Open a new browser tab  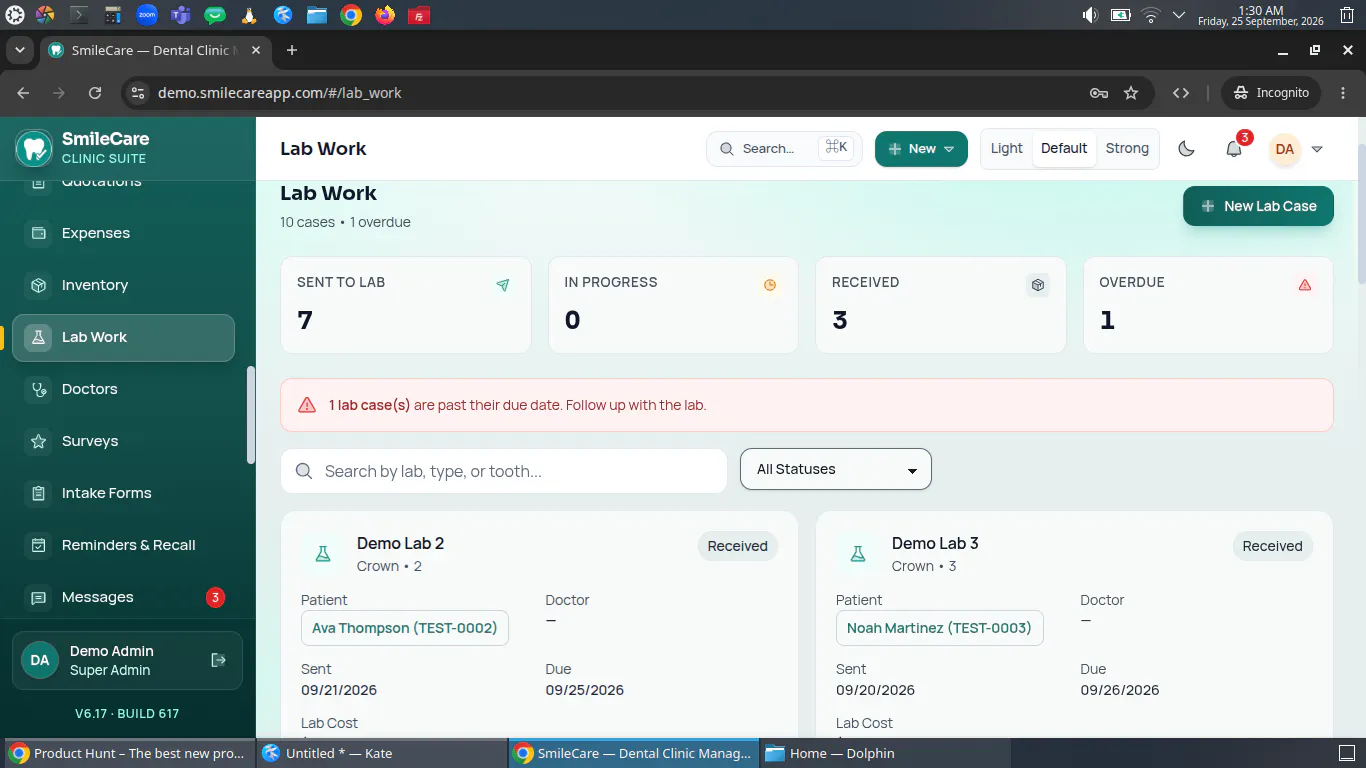[292, 50]
